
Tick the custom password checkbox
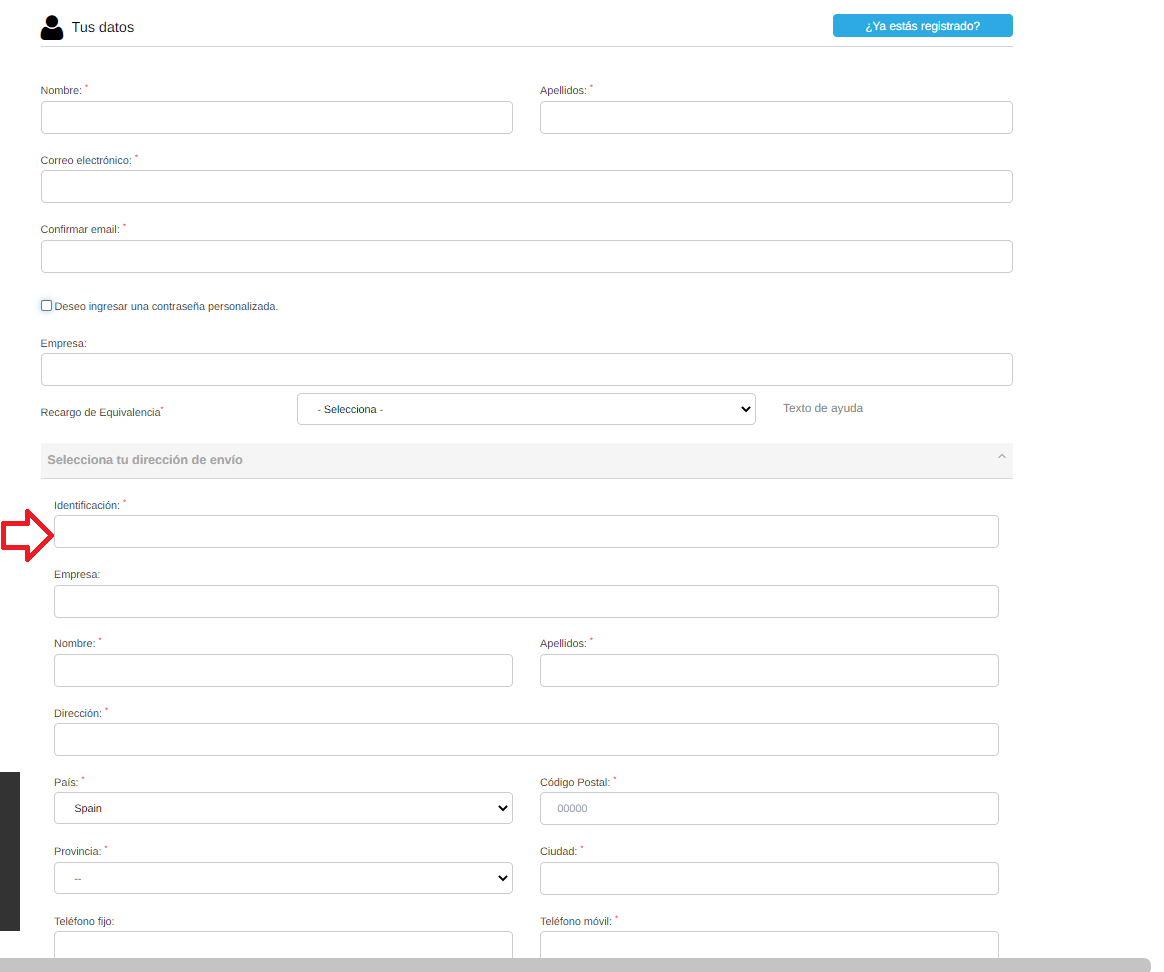(46, 305)
